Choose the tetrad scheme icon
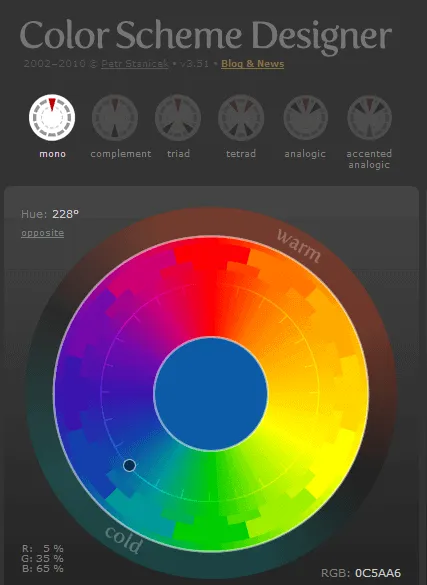427x585 pixels. (x=241, y=118)
